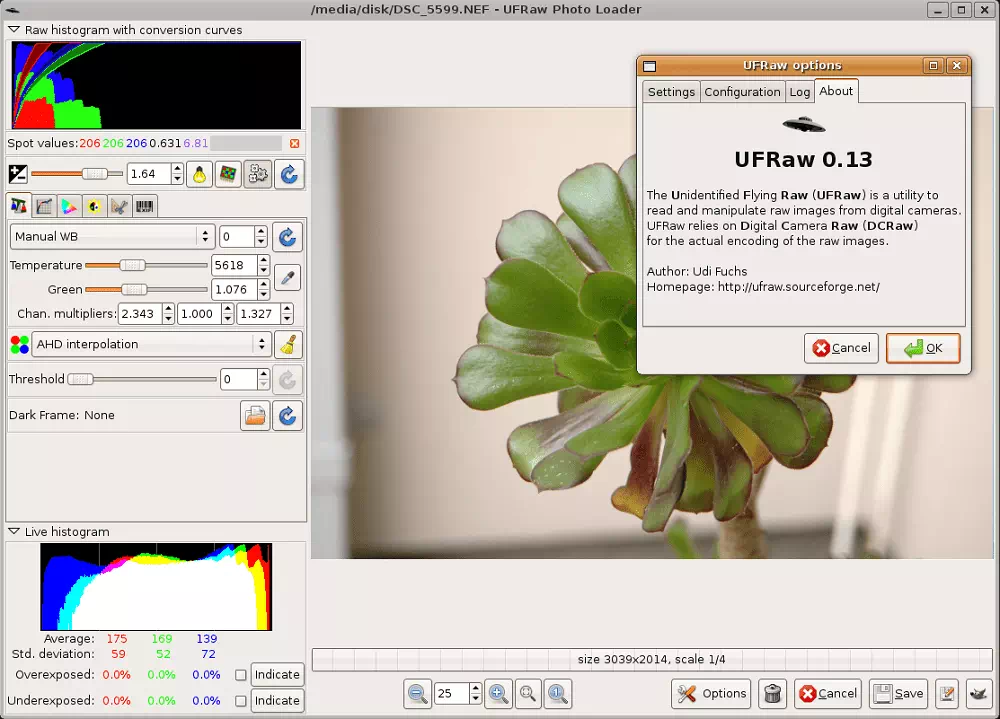The width and height of the screenshot is (1000, 719).
Task: Open the EXIF barcode tab
Action: [x=145, y=206]
